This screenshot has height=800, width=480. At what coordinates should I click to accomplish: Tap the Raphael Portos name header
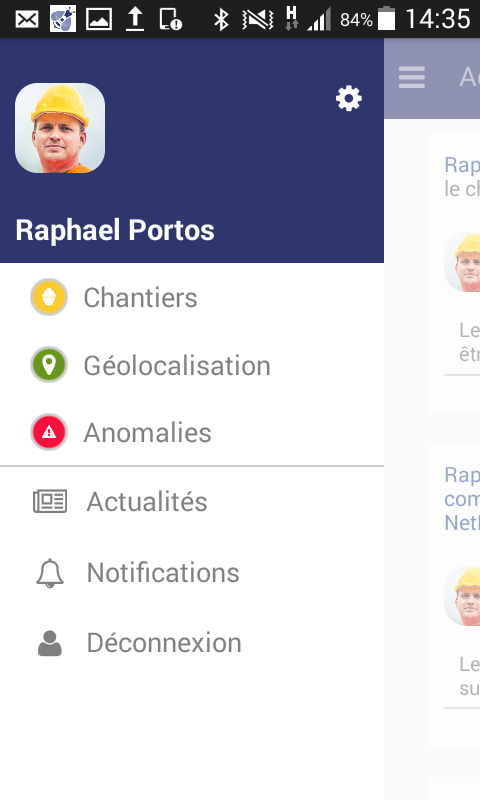[x=115, y=230]
